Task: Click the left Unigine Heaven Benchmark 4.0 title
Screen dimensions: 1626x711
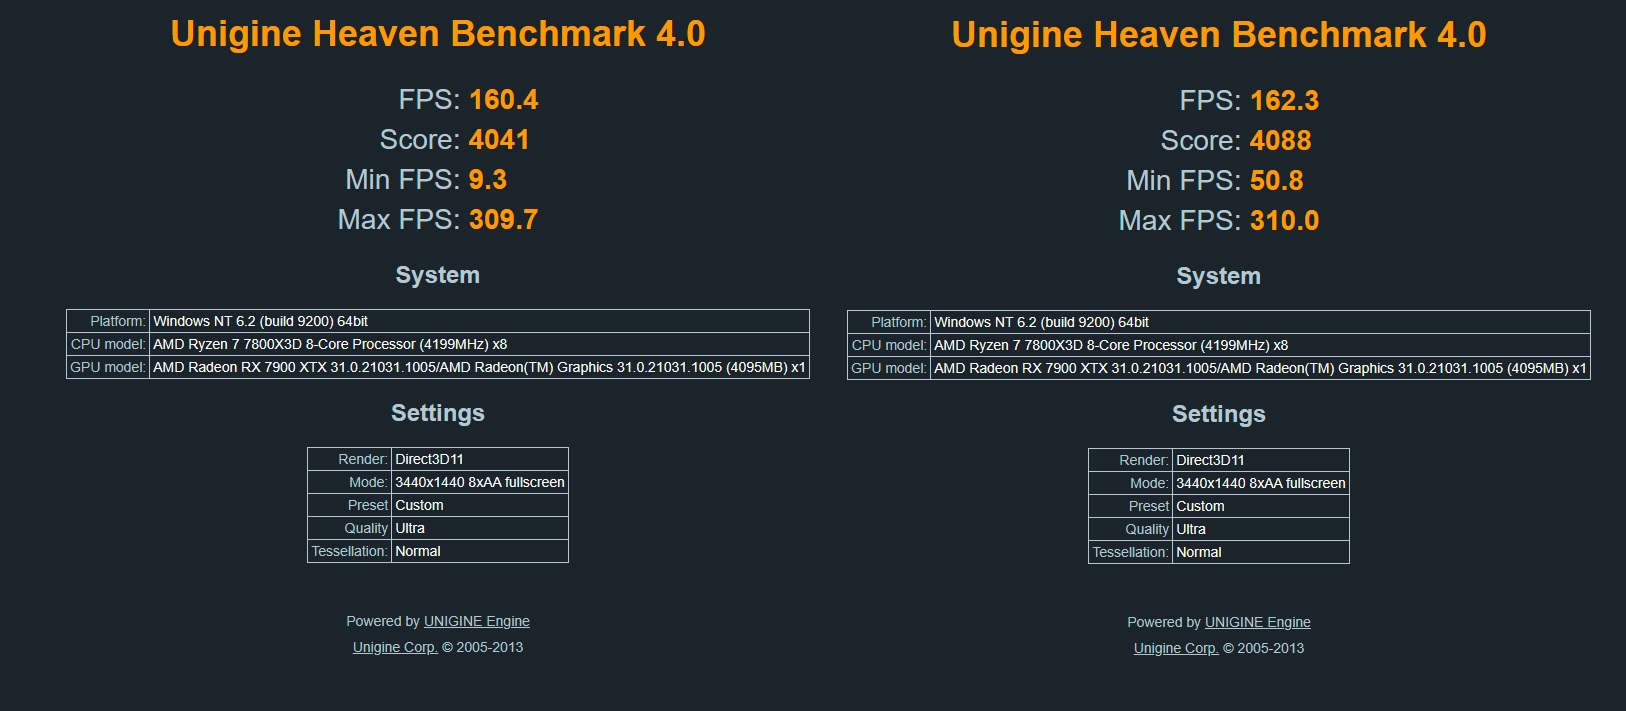Action: click(x=438, y=34)
